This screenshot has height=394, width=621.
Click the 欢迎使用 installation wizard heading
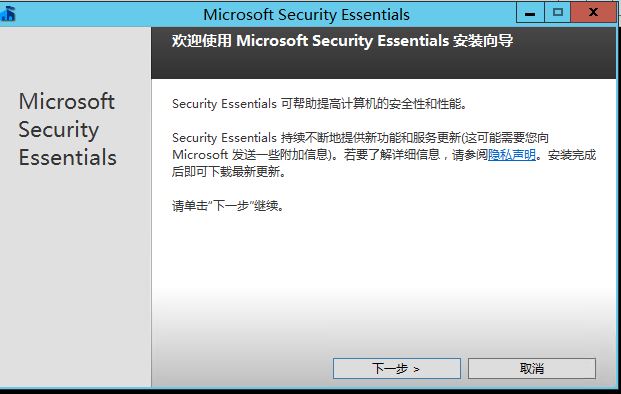343,41
